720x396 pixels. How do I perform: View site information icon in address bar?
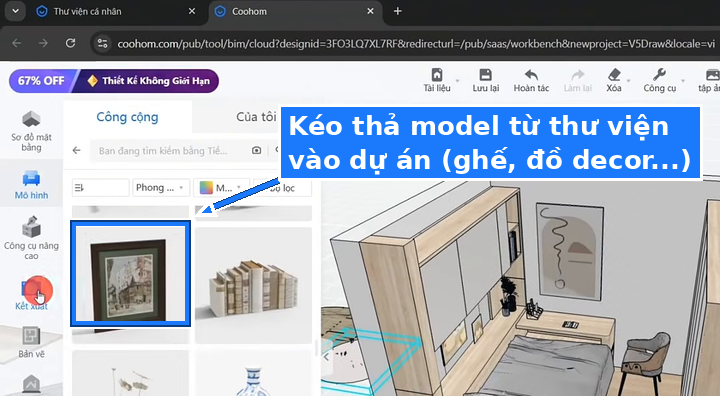(102, 44)
